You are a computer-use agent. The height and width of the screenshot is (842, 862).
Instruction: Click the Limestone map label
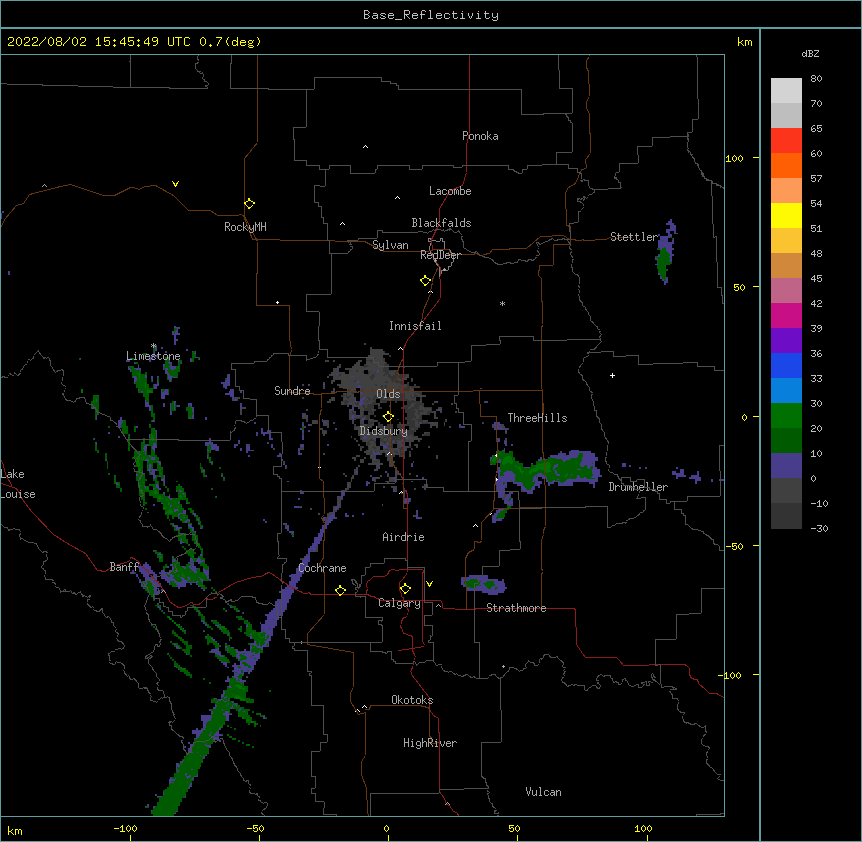click(x=153, y=356)
